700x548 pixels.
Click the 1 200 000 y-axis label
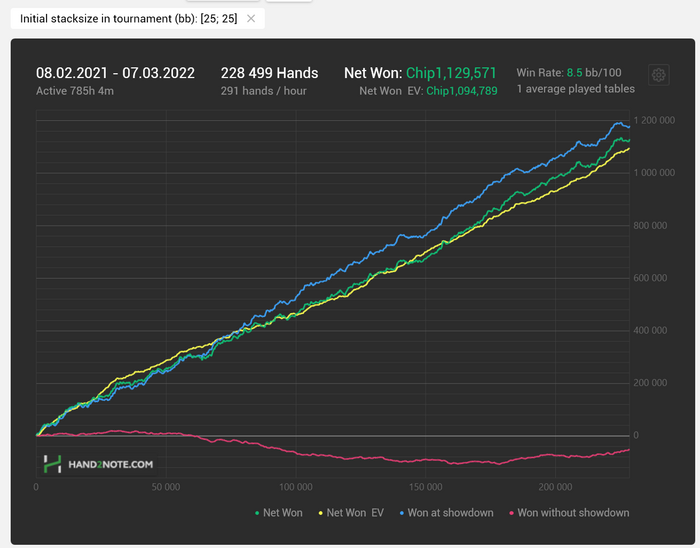tap(654, 120)
